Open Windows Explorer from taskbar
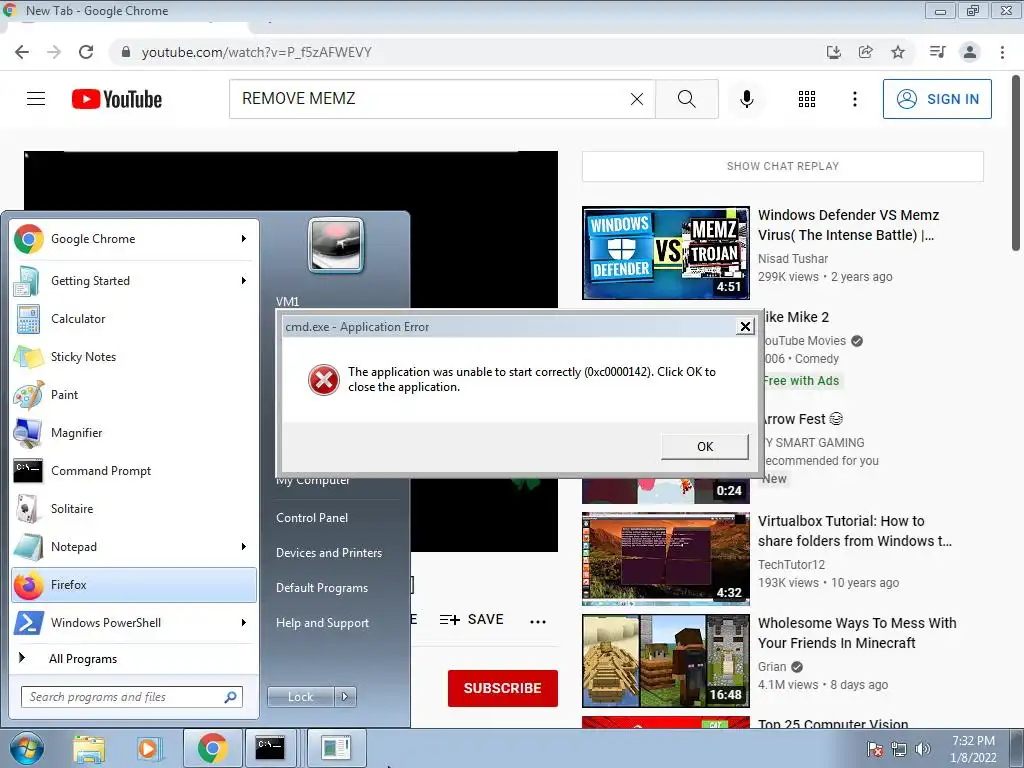 point(89,749)
